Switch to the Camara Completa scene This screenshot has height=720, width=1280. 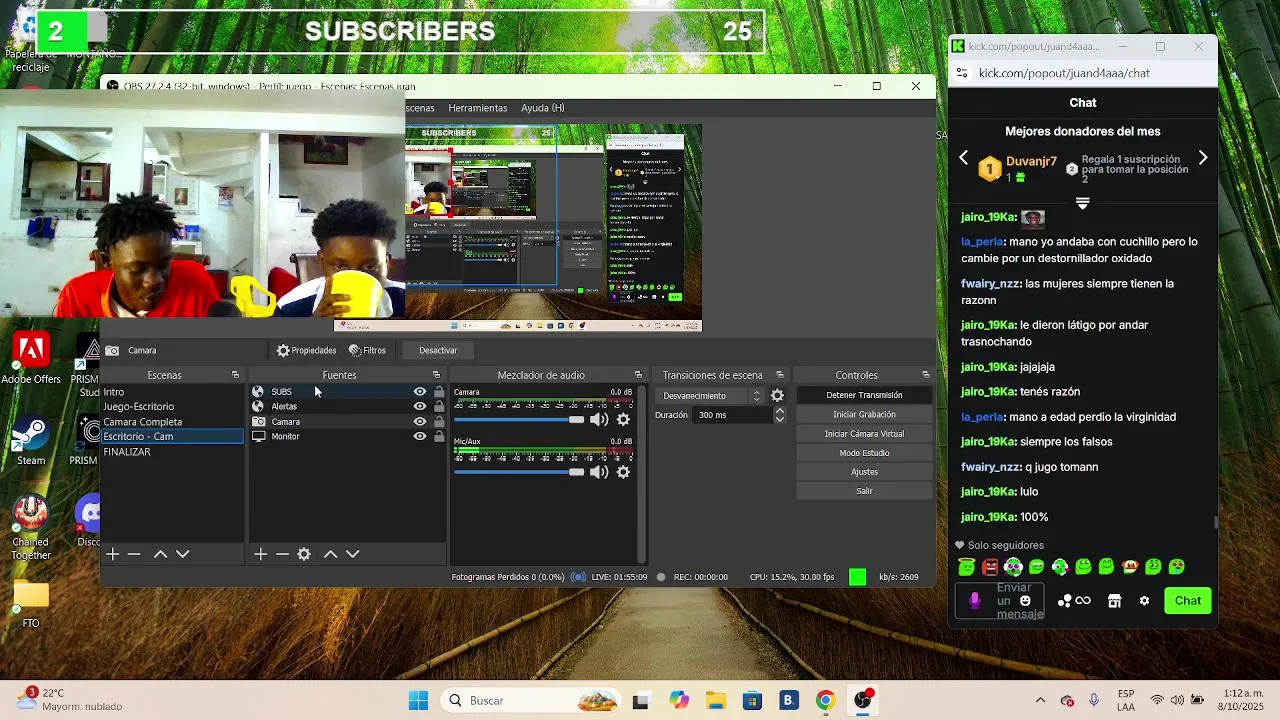pyautogui.click(x=172, y=422)
